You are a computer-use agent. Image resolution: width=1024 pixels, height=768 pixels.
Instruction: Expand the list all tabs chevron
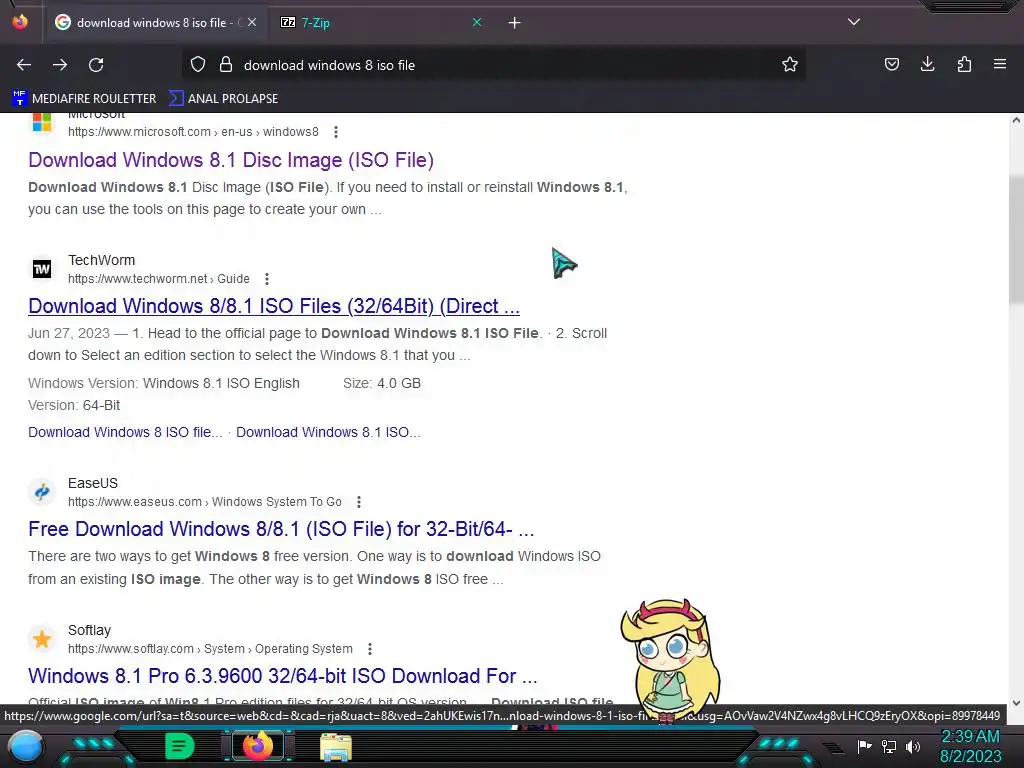pos(854,22)
